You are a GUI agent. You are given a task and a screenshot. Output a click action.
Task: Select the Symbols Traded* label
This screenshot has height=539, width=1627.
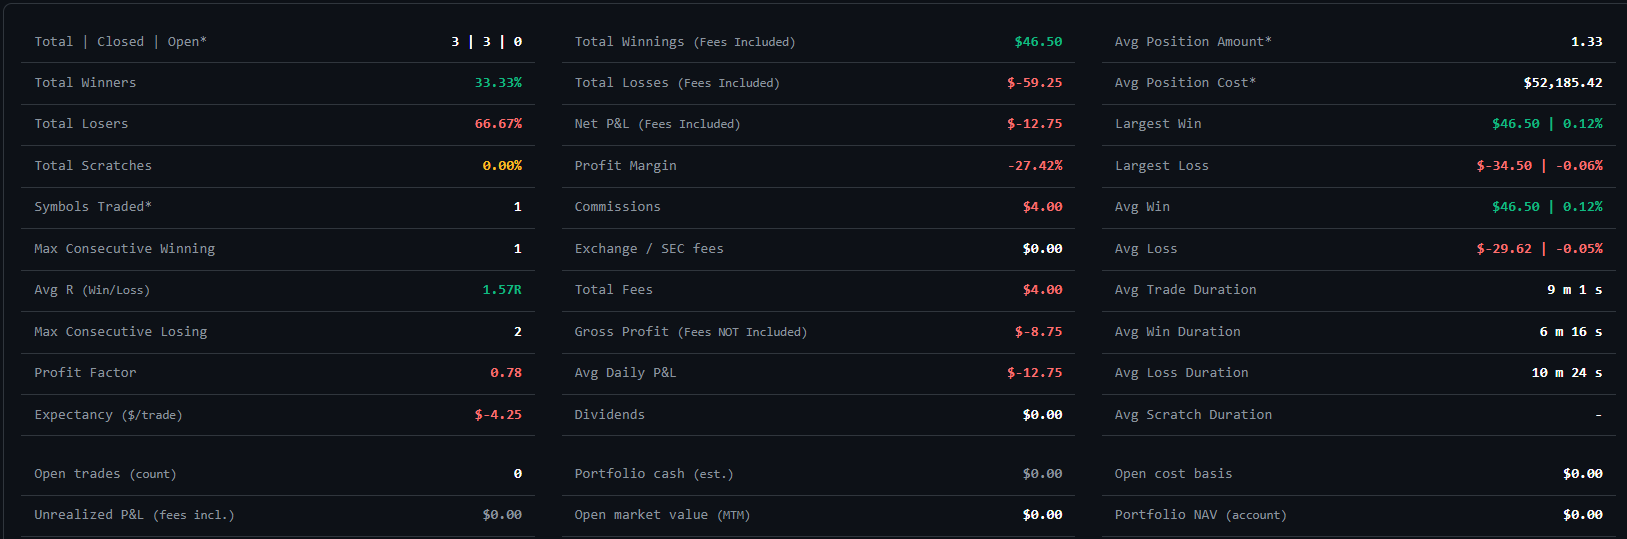click(93, 207)
